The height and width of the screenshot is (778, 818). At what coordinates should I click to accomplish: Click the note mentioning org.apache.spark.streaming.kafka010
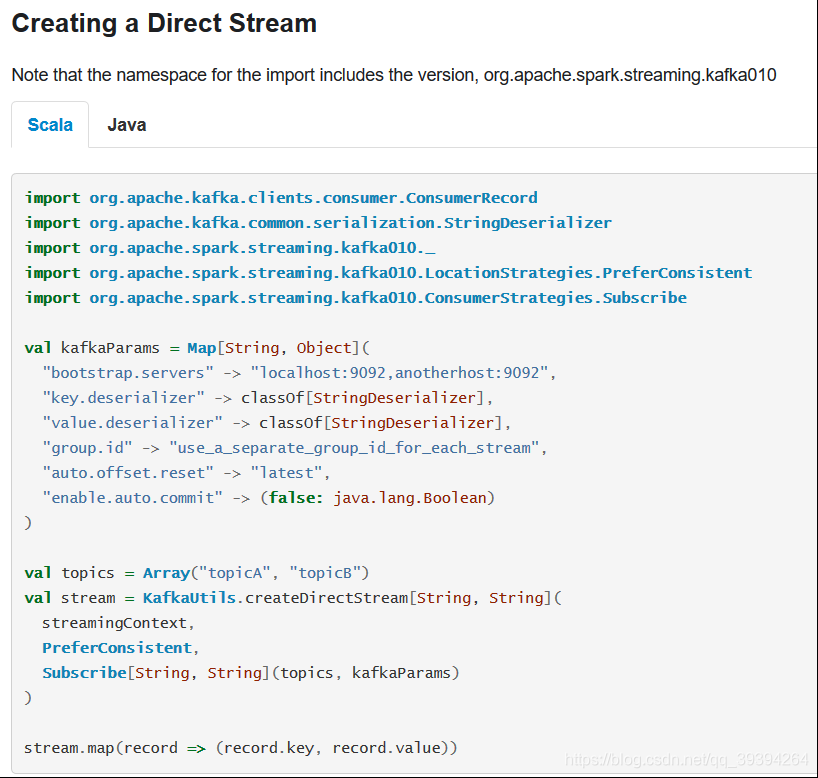[394, 75]
